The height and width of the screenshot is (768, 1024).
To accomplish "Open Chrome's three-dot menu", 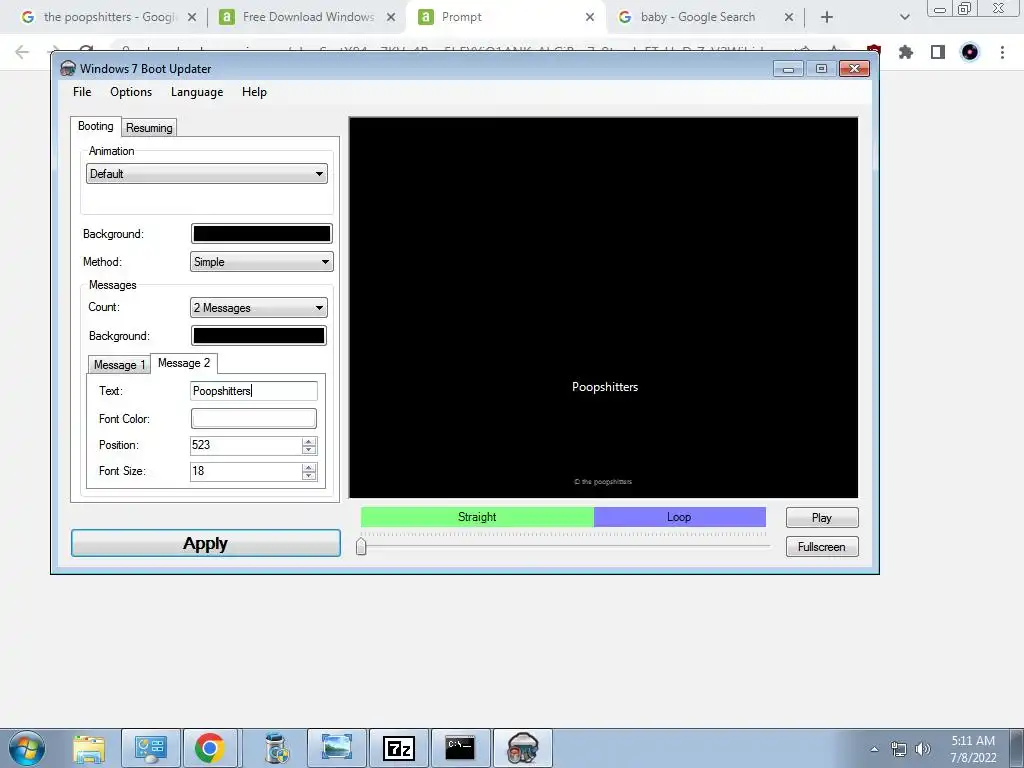I will 1002,52.
